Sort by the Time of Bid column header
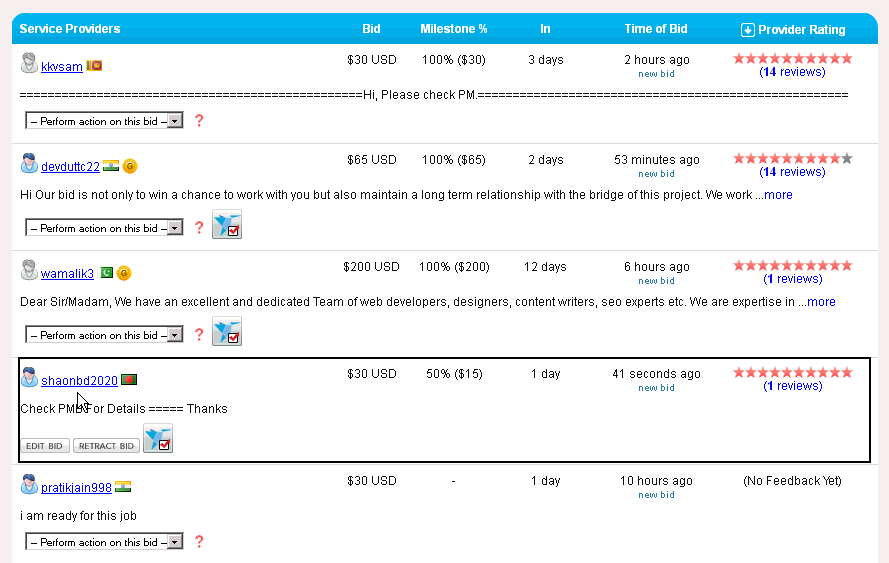Image resolution: width=889 pixels, height=563 pixels. (656, 29)
